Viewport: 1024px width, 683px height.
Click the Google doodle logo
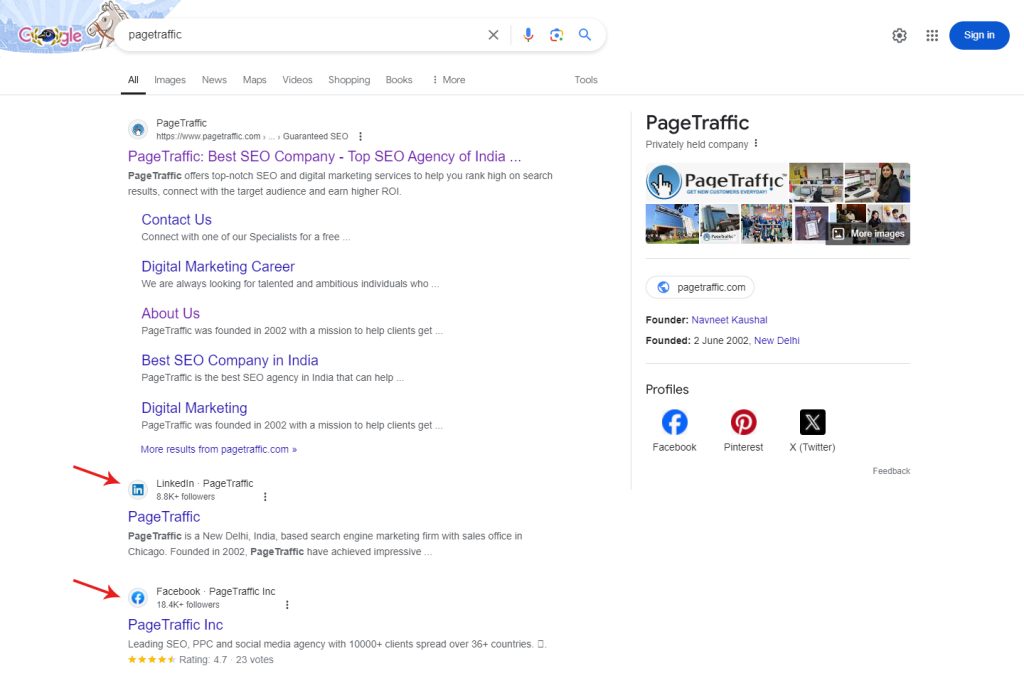51,35
